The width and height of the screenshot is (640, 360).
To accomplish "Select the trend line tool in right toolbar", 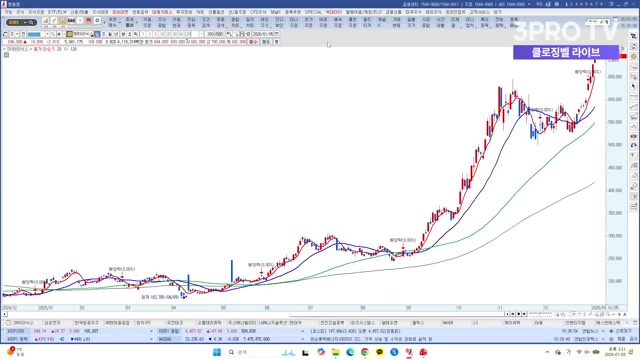I will click(x=633, y=107).
